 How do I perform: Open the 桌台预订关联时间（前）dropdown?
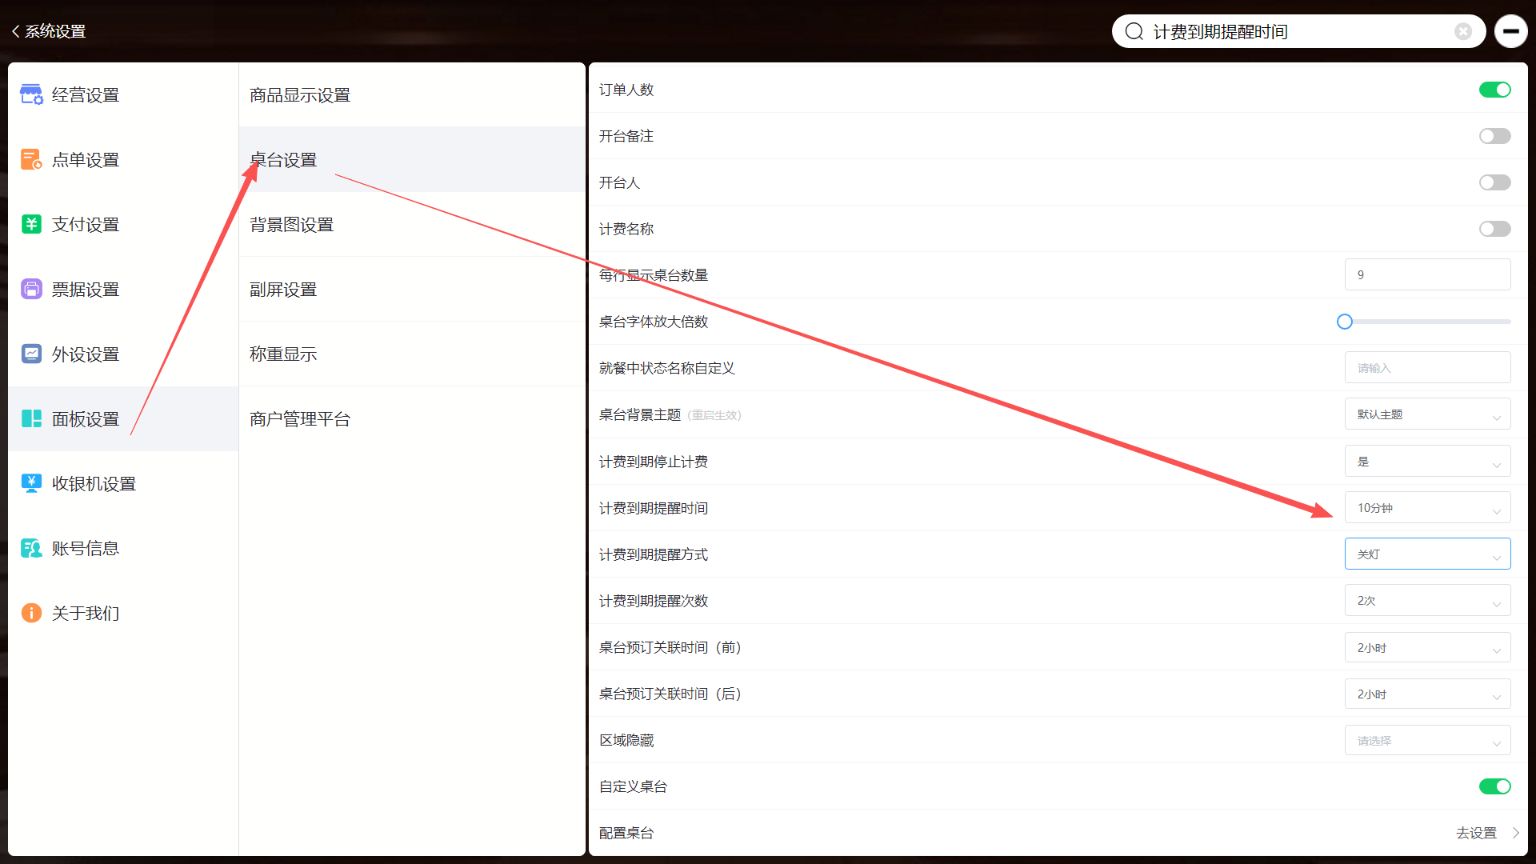pos(1427,648)
